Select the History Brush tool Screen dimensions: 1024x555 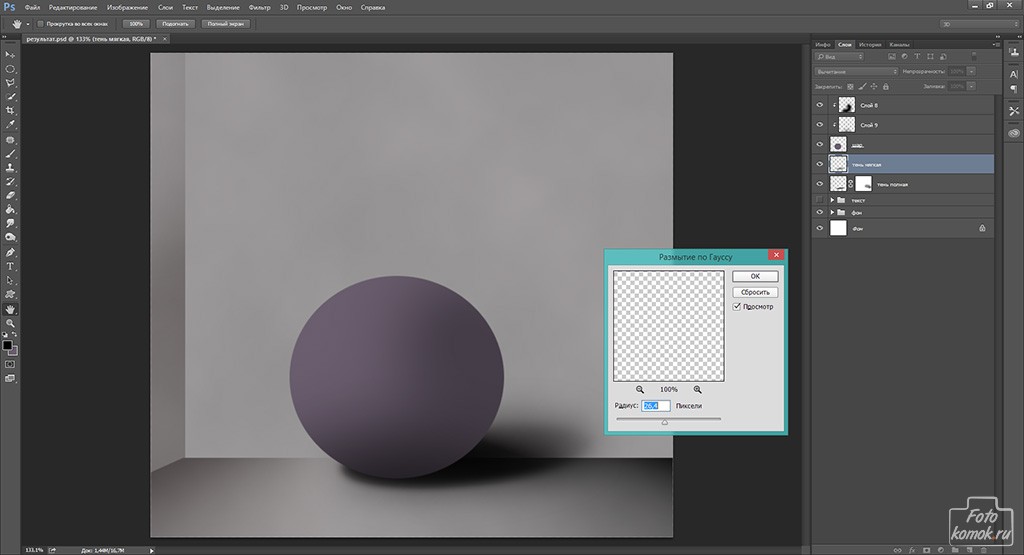point(10,181)
